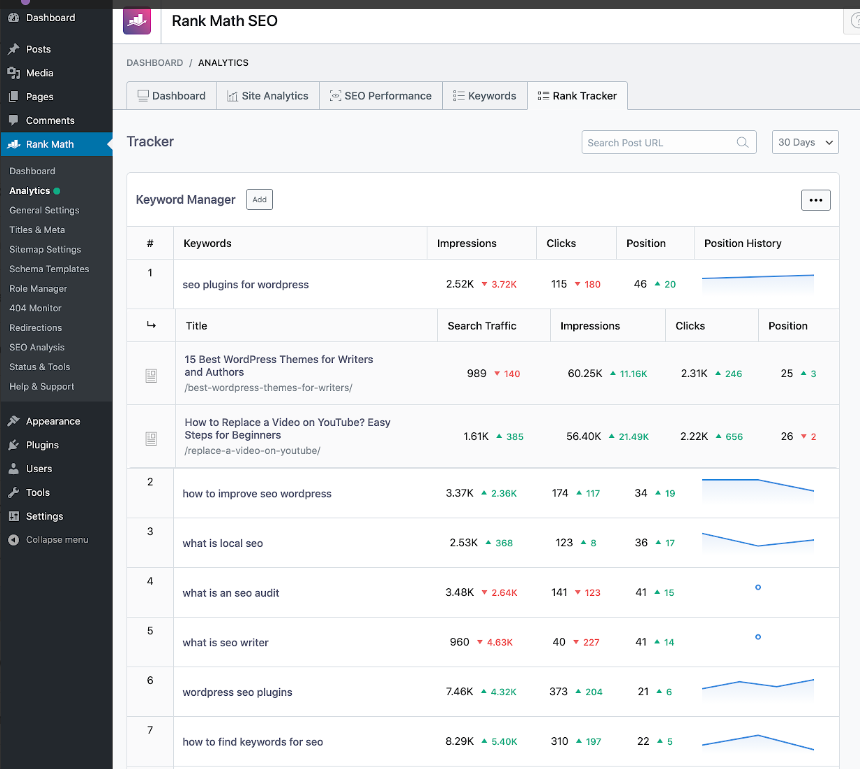The height and width of the screenshot is (769, 860).
Task: Click the icon on the SEO Performance tab
Action: point(335,96)
